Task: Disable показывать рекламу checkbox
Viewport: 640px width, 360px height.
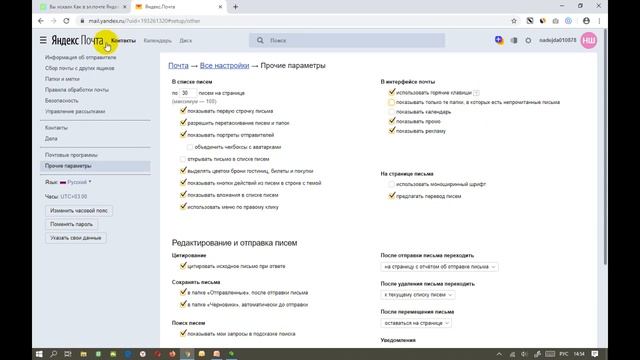Action: click(392, 131)
